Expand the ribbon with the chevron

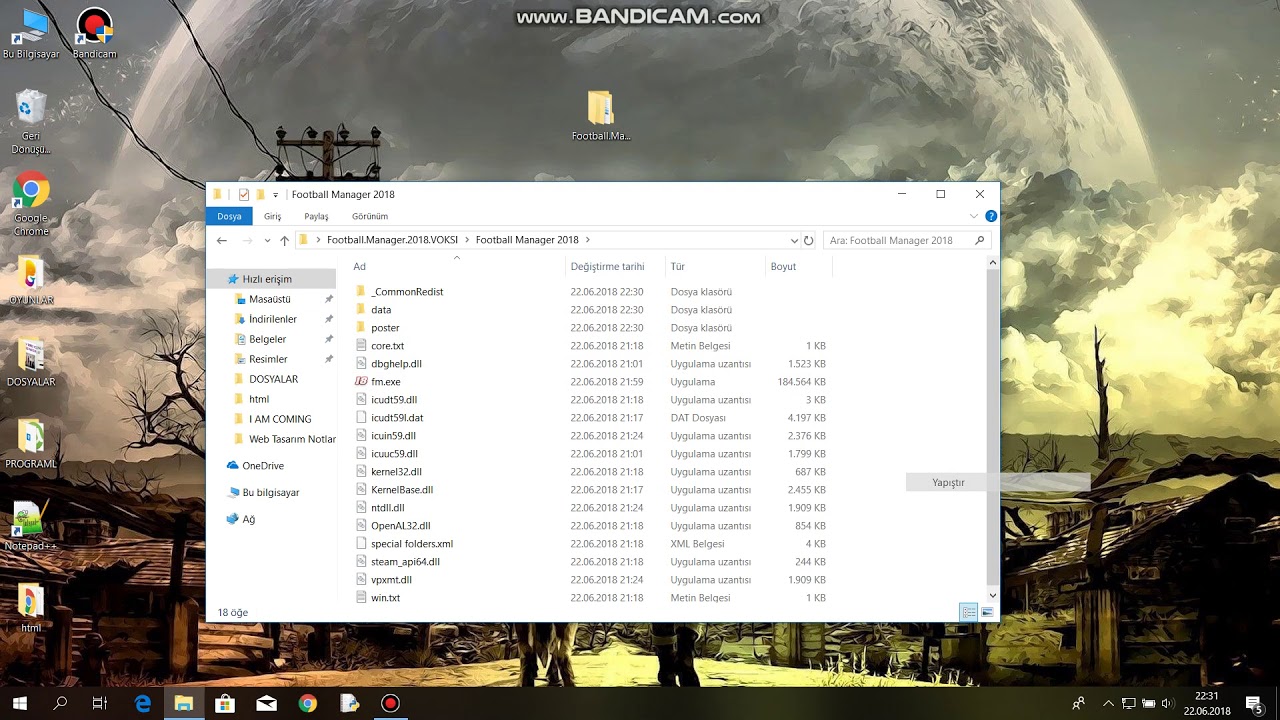point(974,216)
